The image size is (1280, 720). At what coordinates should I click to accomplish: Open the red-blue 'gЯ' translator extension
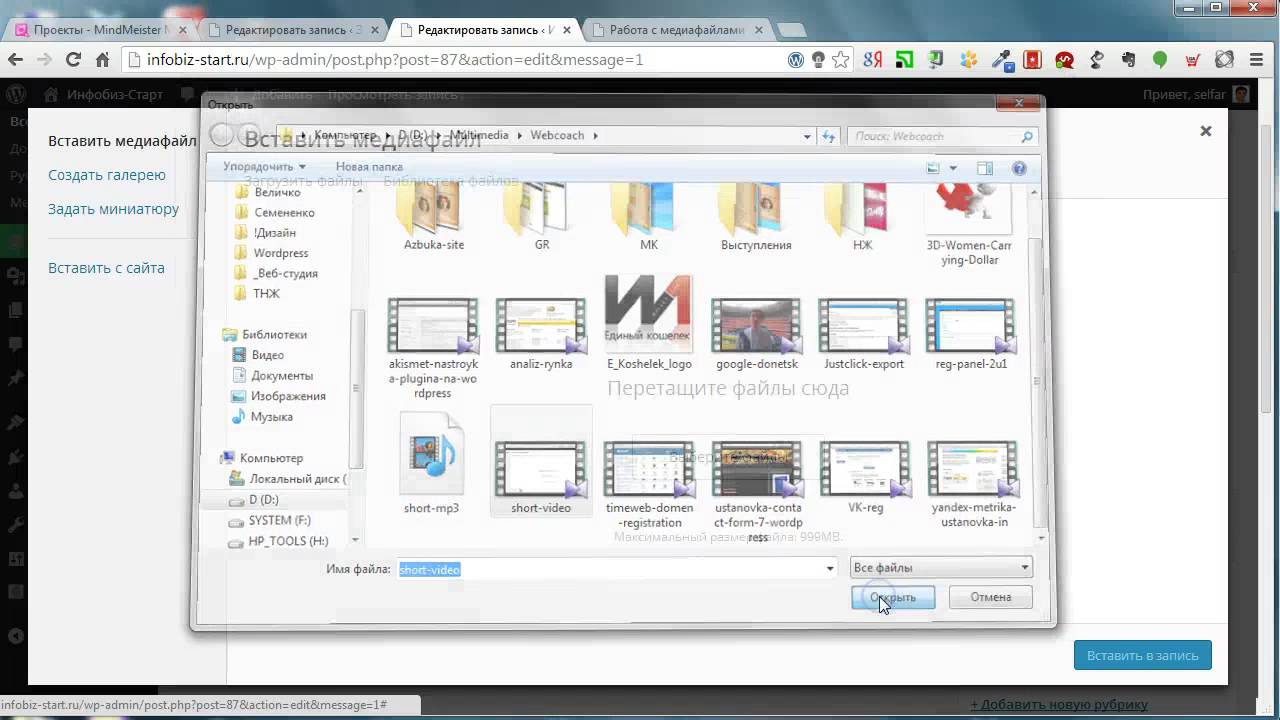(x=872, y=60)
